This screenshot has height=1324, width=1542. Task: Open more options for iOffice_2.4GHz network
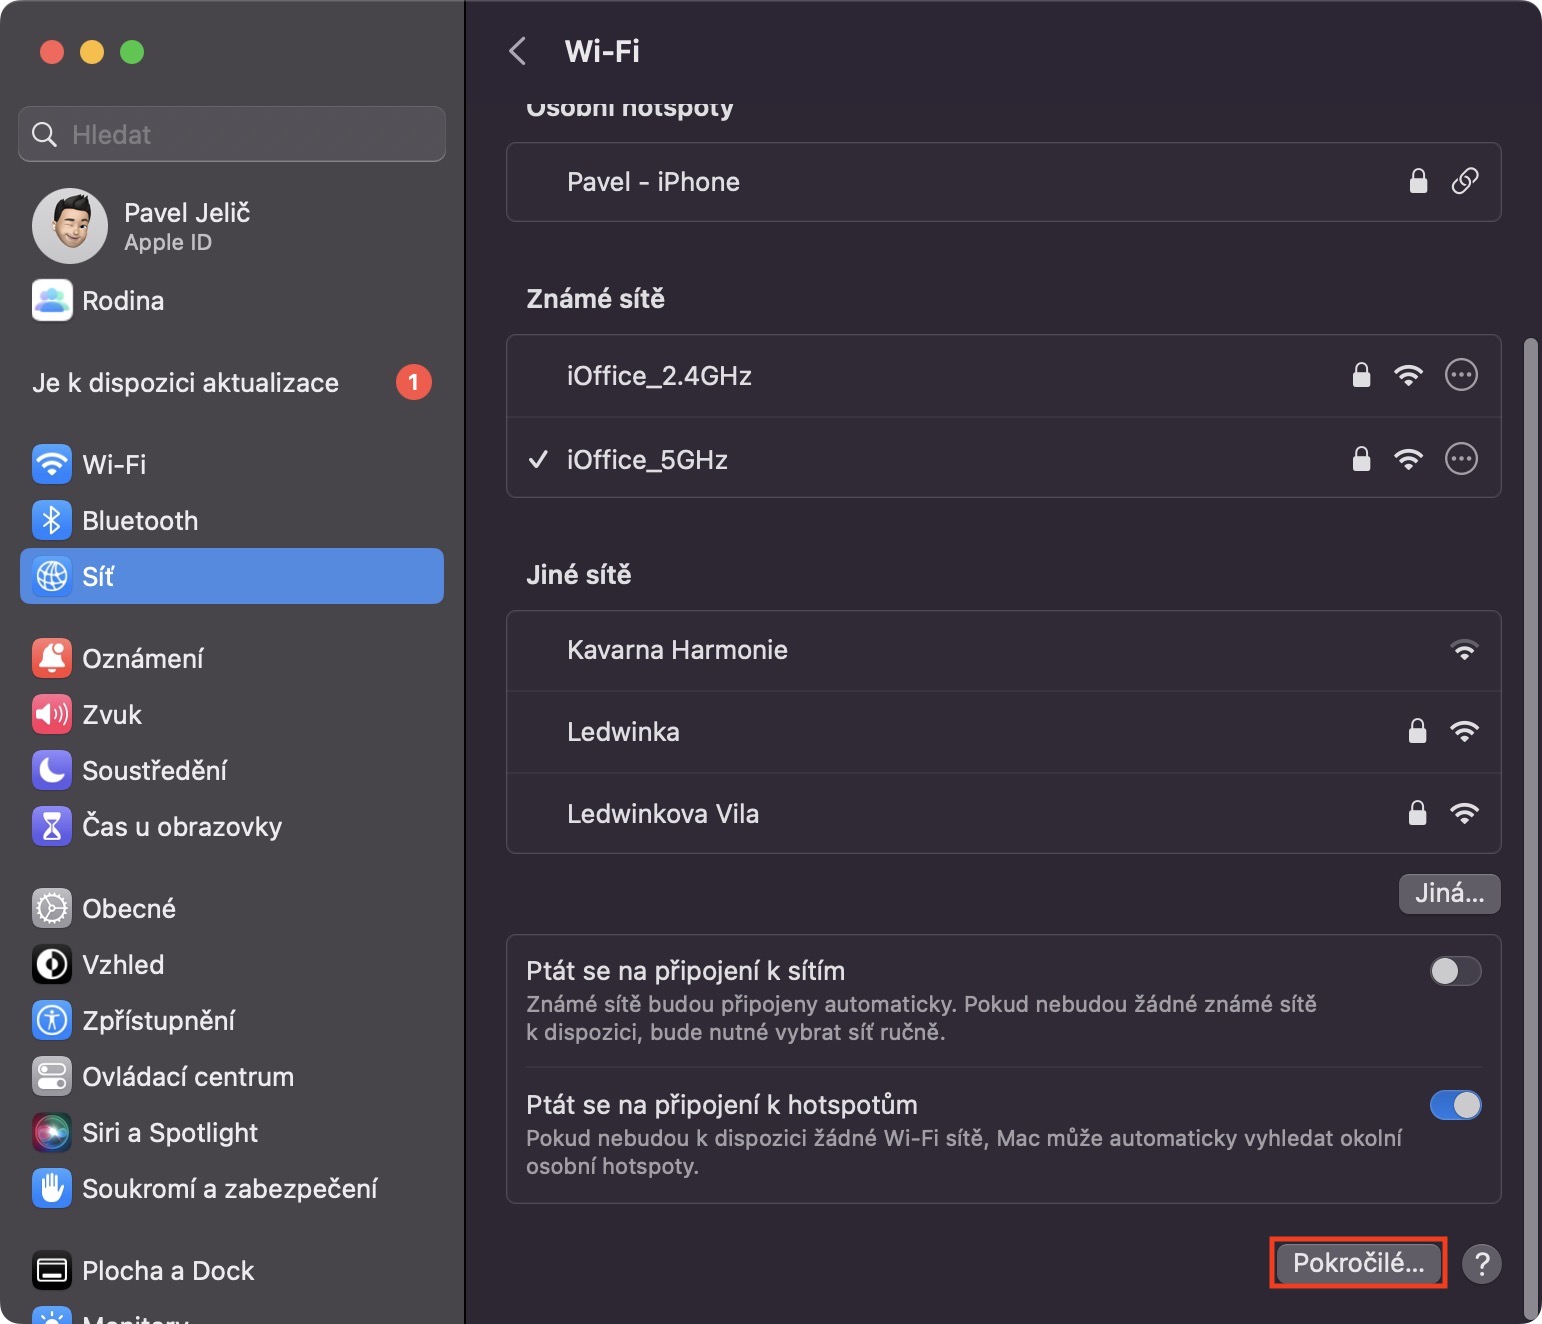[1461, 375]
